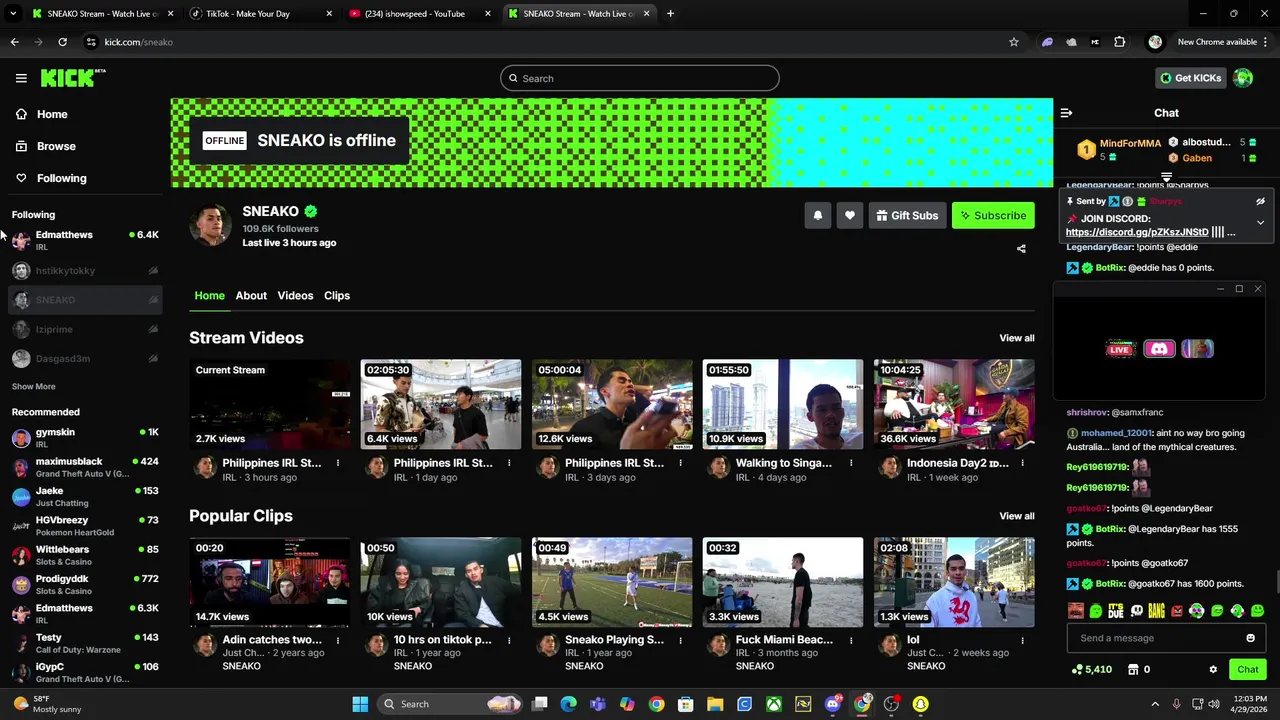Open the emoji picker in message box
1280x720 pixels.
pos(1250,638)
